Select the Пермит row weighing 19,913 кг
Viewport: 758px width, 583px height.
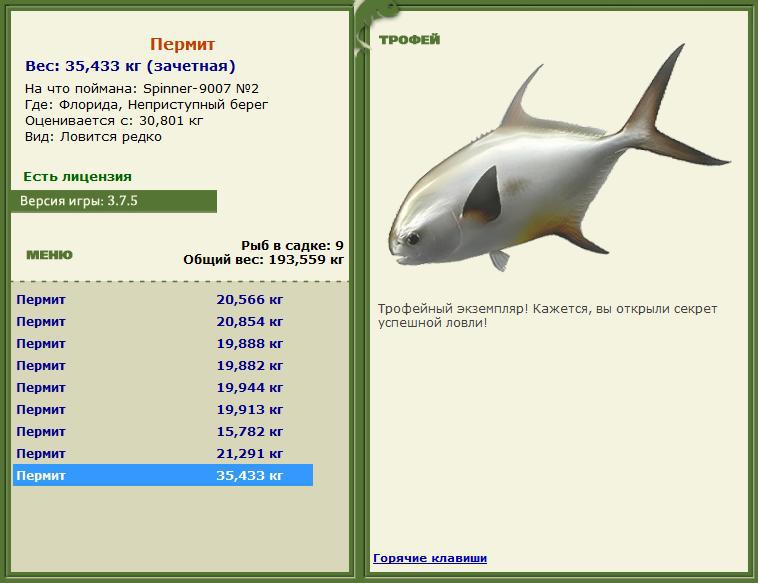tap(163, 409)
